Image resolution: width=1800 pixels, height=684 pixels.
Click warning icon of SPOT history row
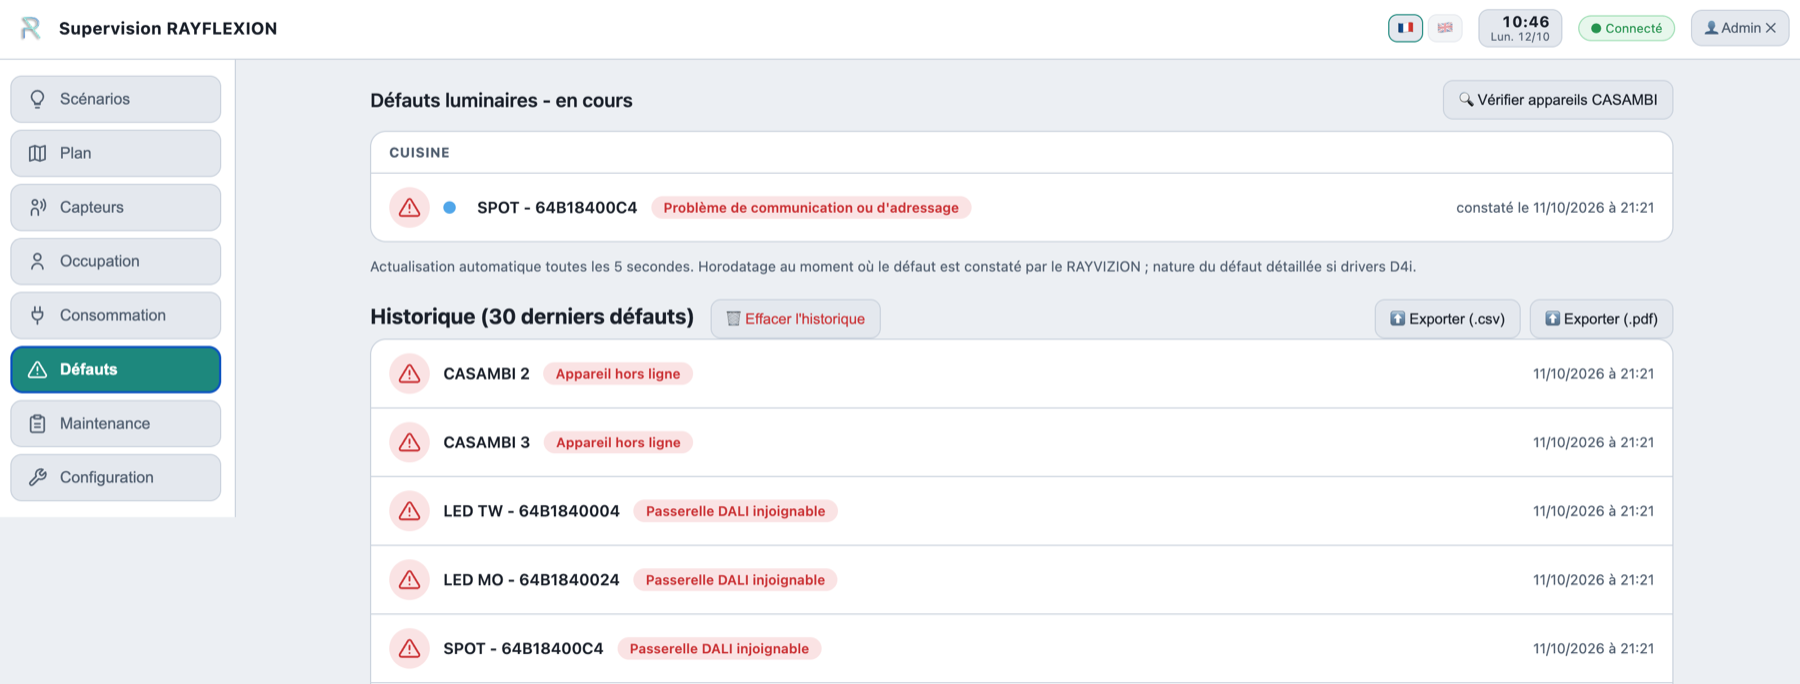[409, 649]
